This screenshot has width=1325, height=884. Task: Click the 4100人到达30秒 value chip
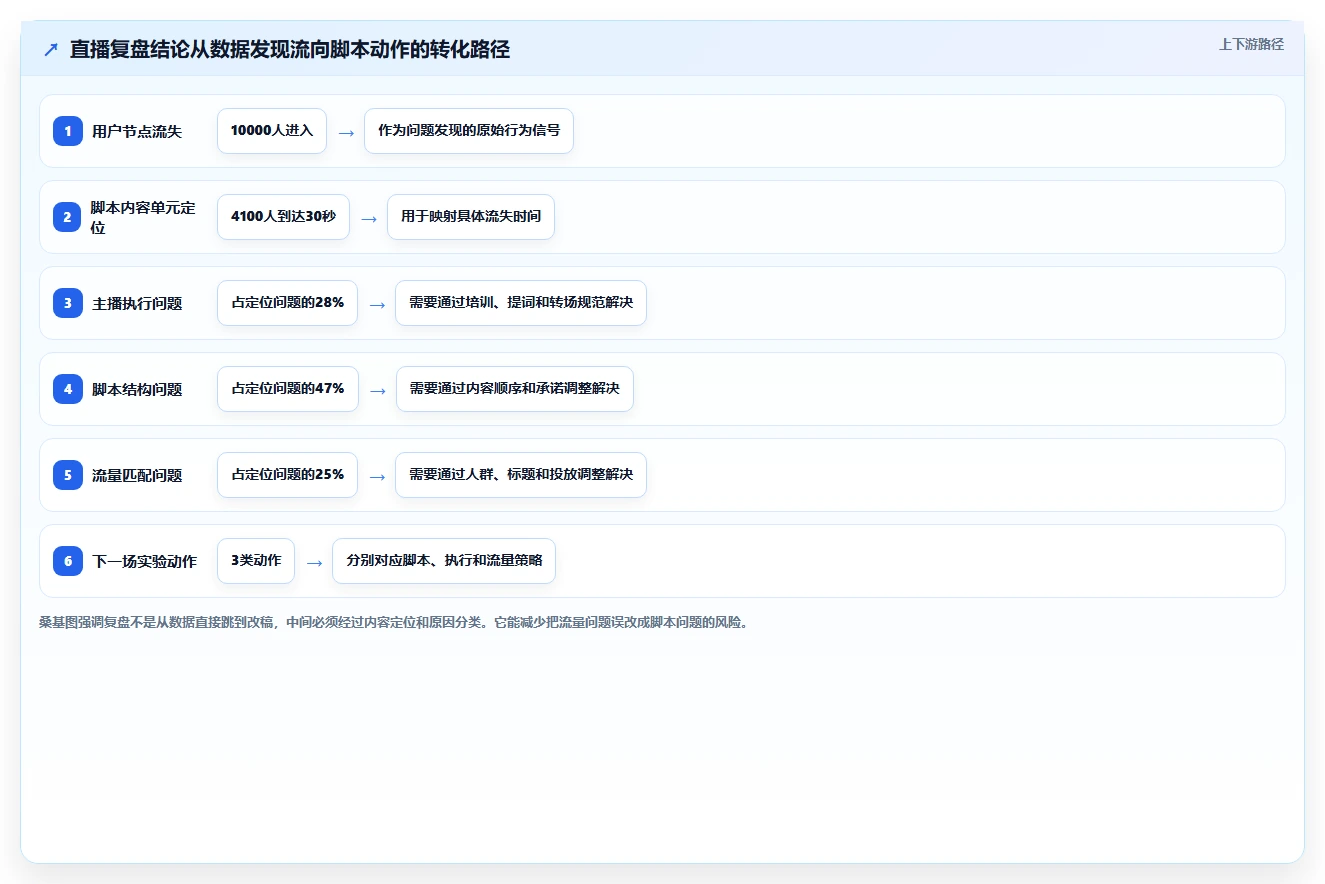pos(283,217)
